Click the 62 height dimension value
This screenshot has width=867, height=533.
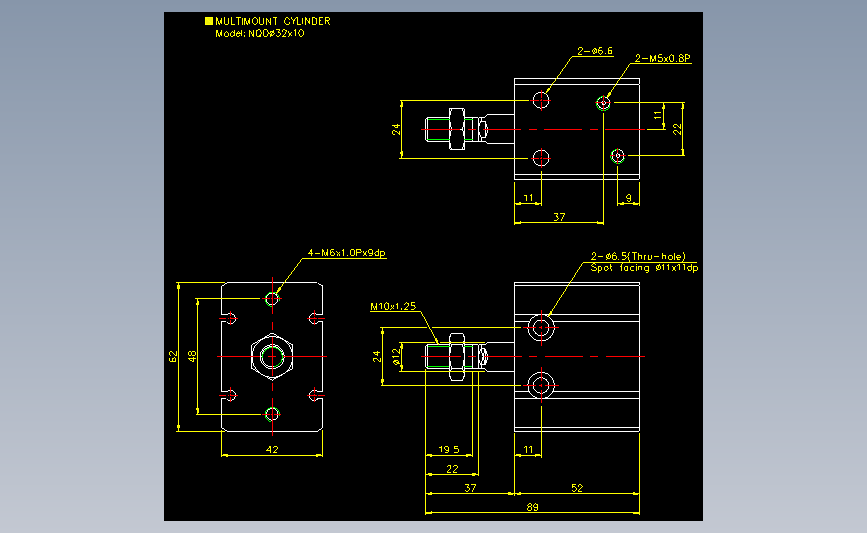(x=173, y=357)
